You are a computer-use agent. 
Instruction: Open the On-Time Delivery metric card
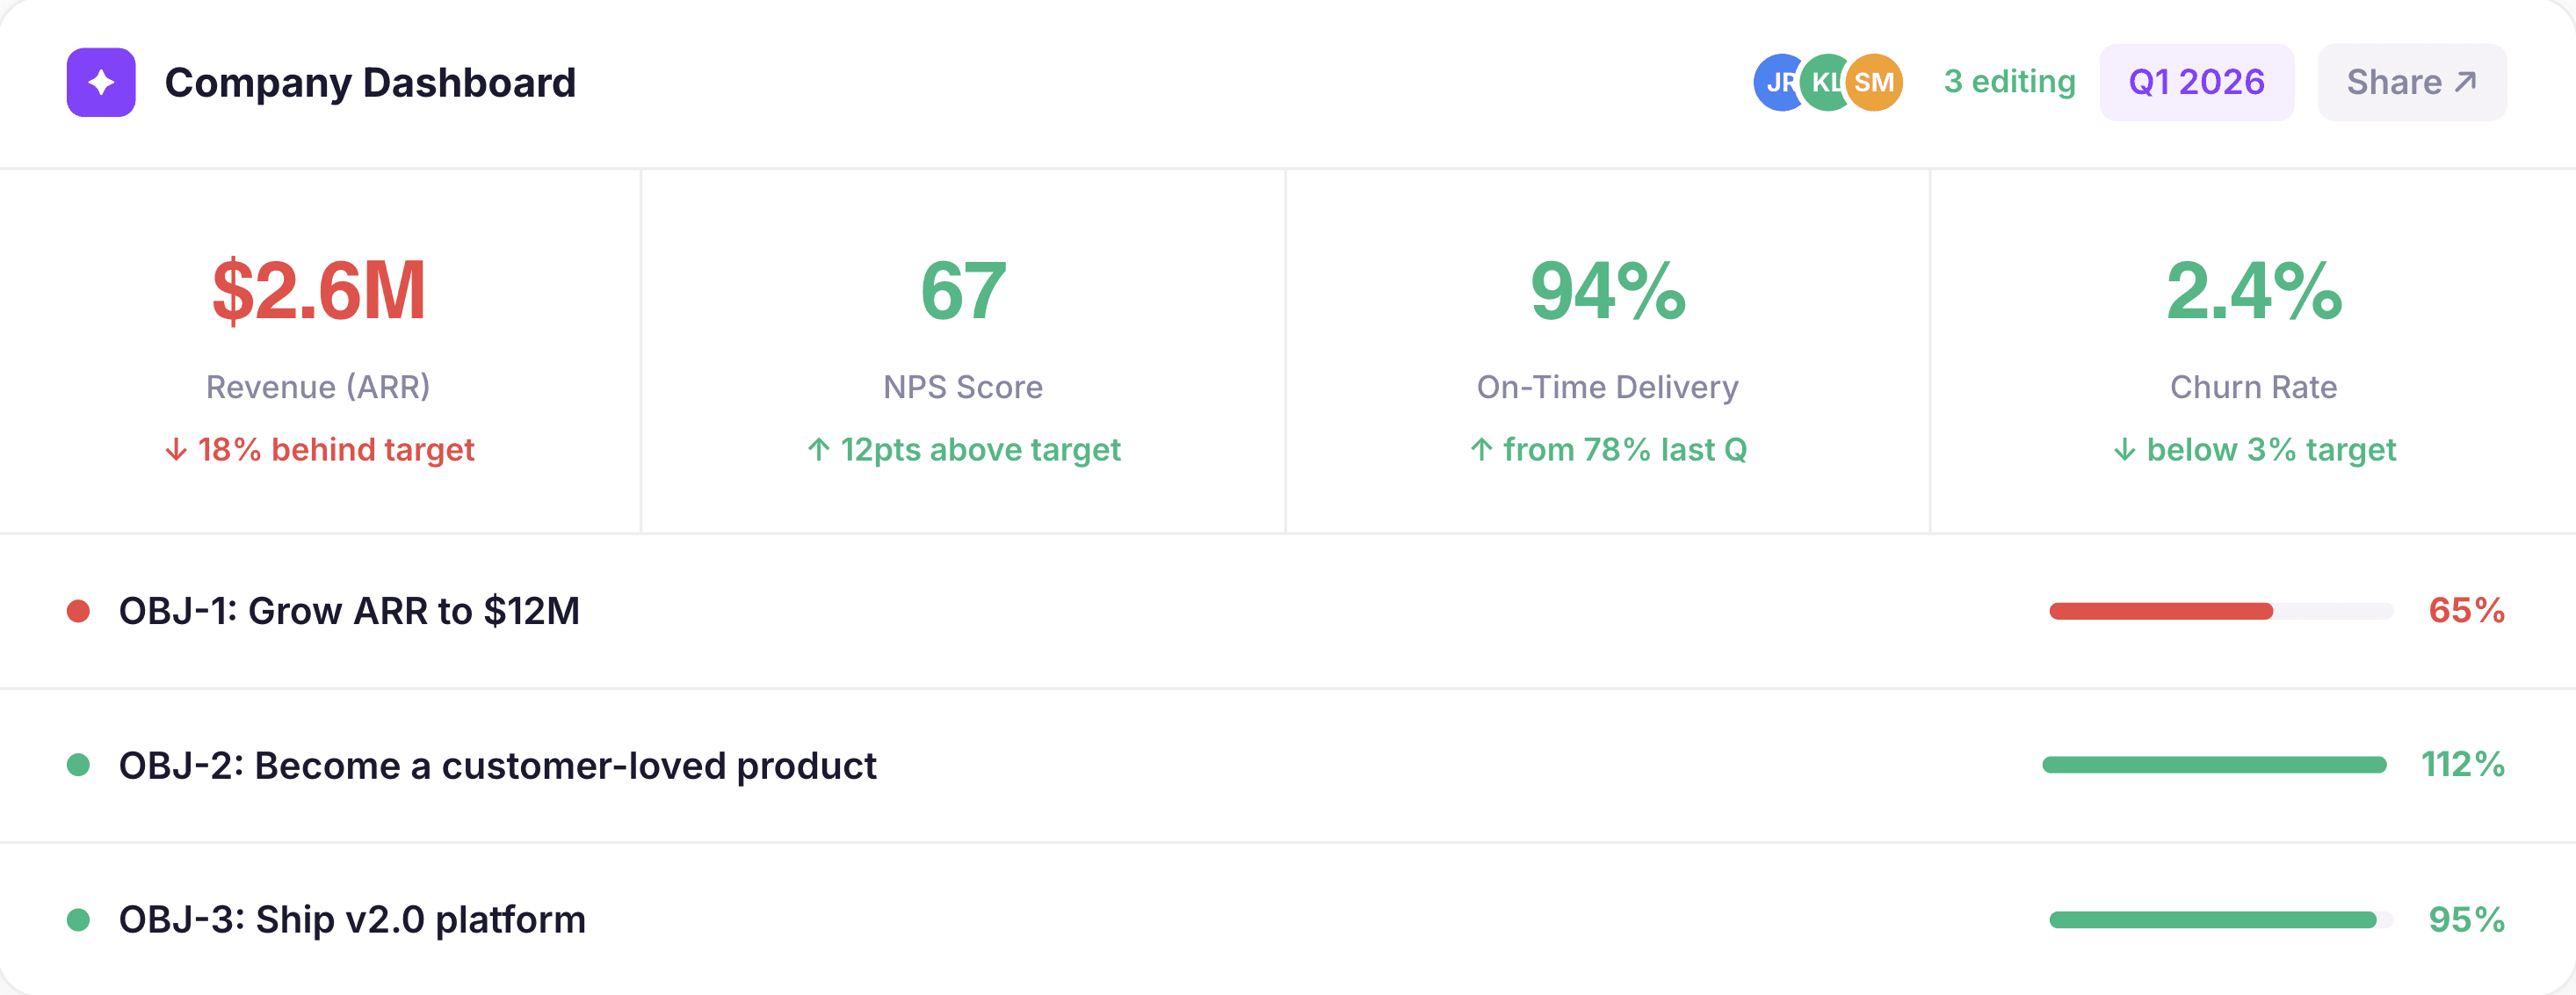click(x=1607, y=350)
